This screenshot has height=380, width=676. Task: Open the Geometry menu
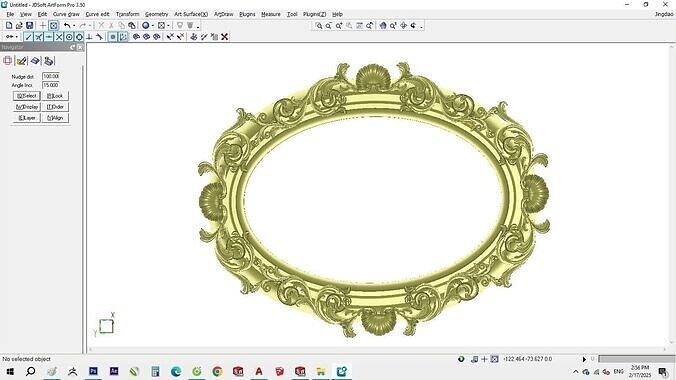(x=156, y=14)
